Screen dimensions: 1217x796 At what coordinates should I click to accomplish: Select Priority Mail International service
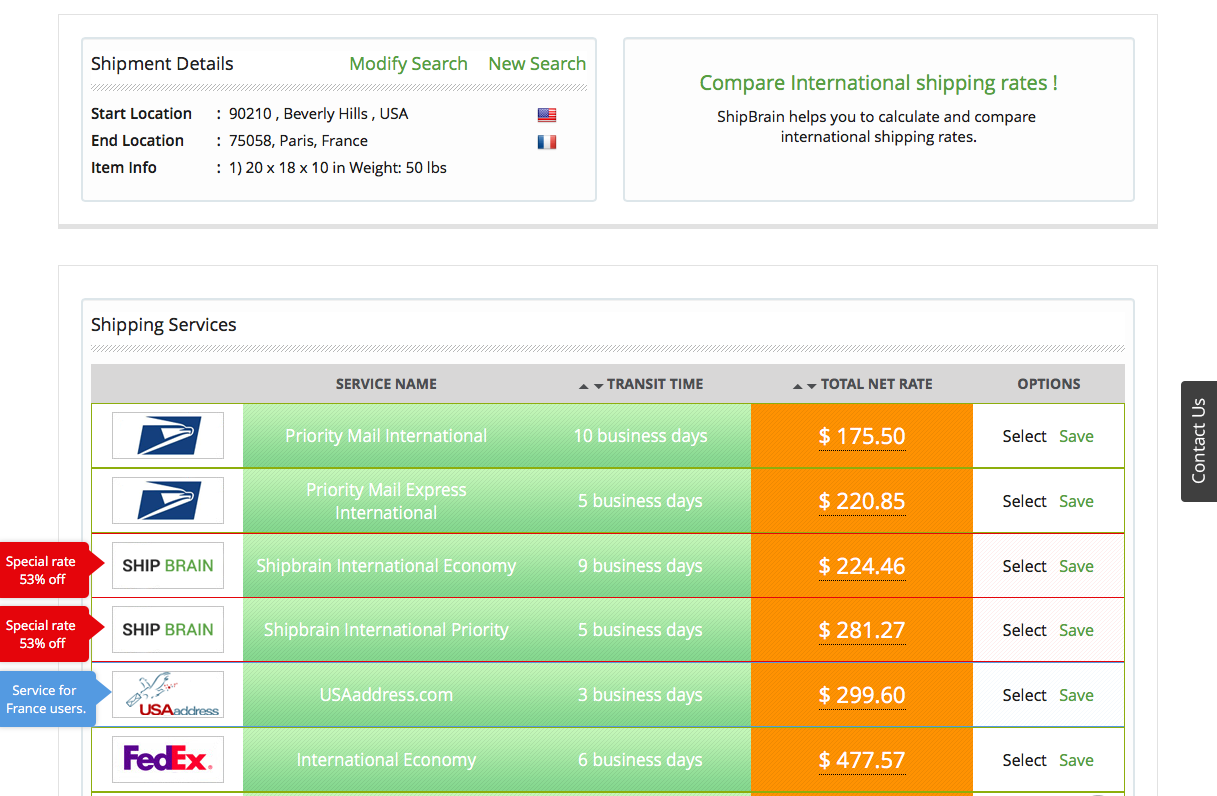pos(1024,436)
